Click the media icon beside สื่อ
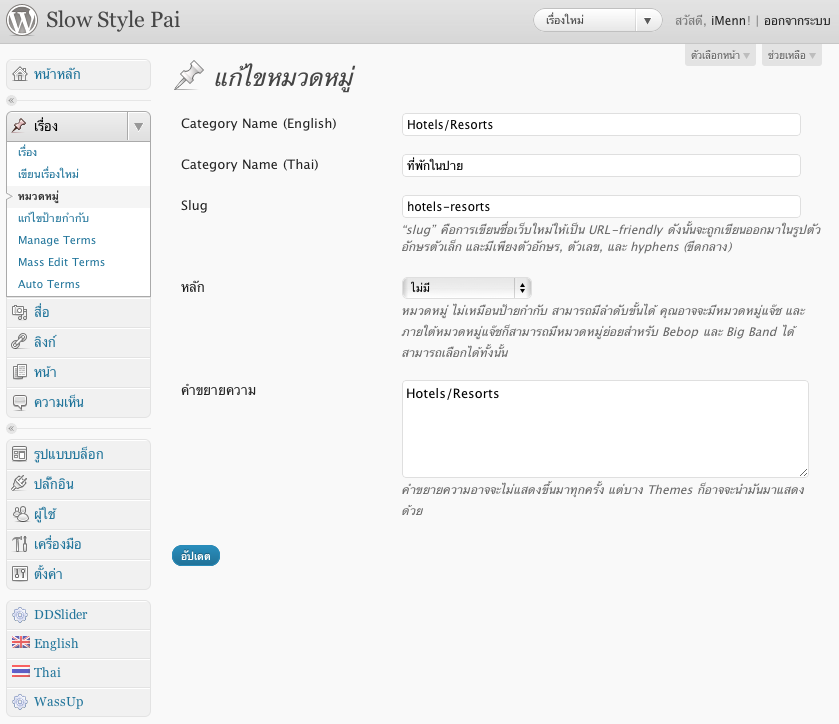 point(20,312)
